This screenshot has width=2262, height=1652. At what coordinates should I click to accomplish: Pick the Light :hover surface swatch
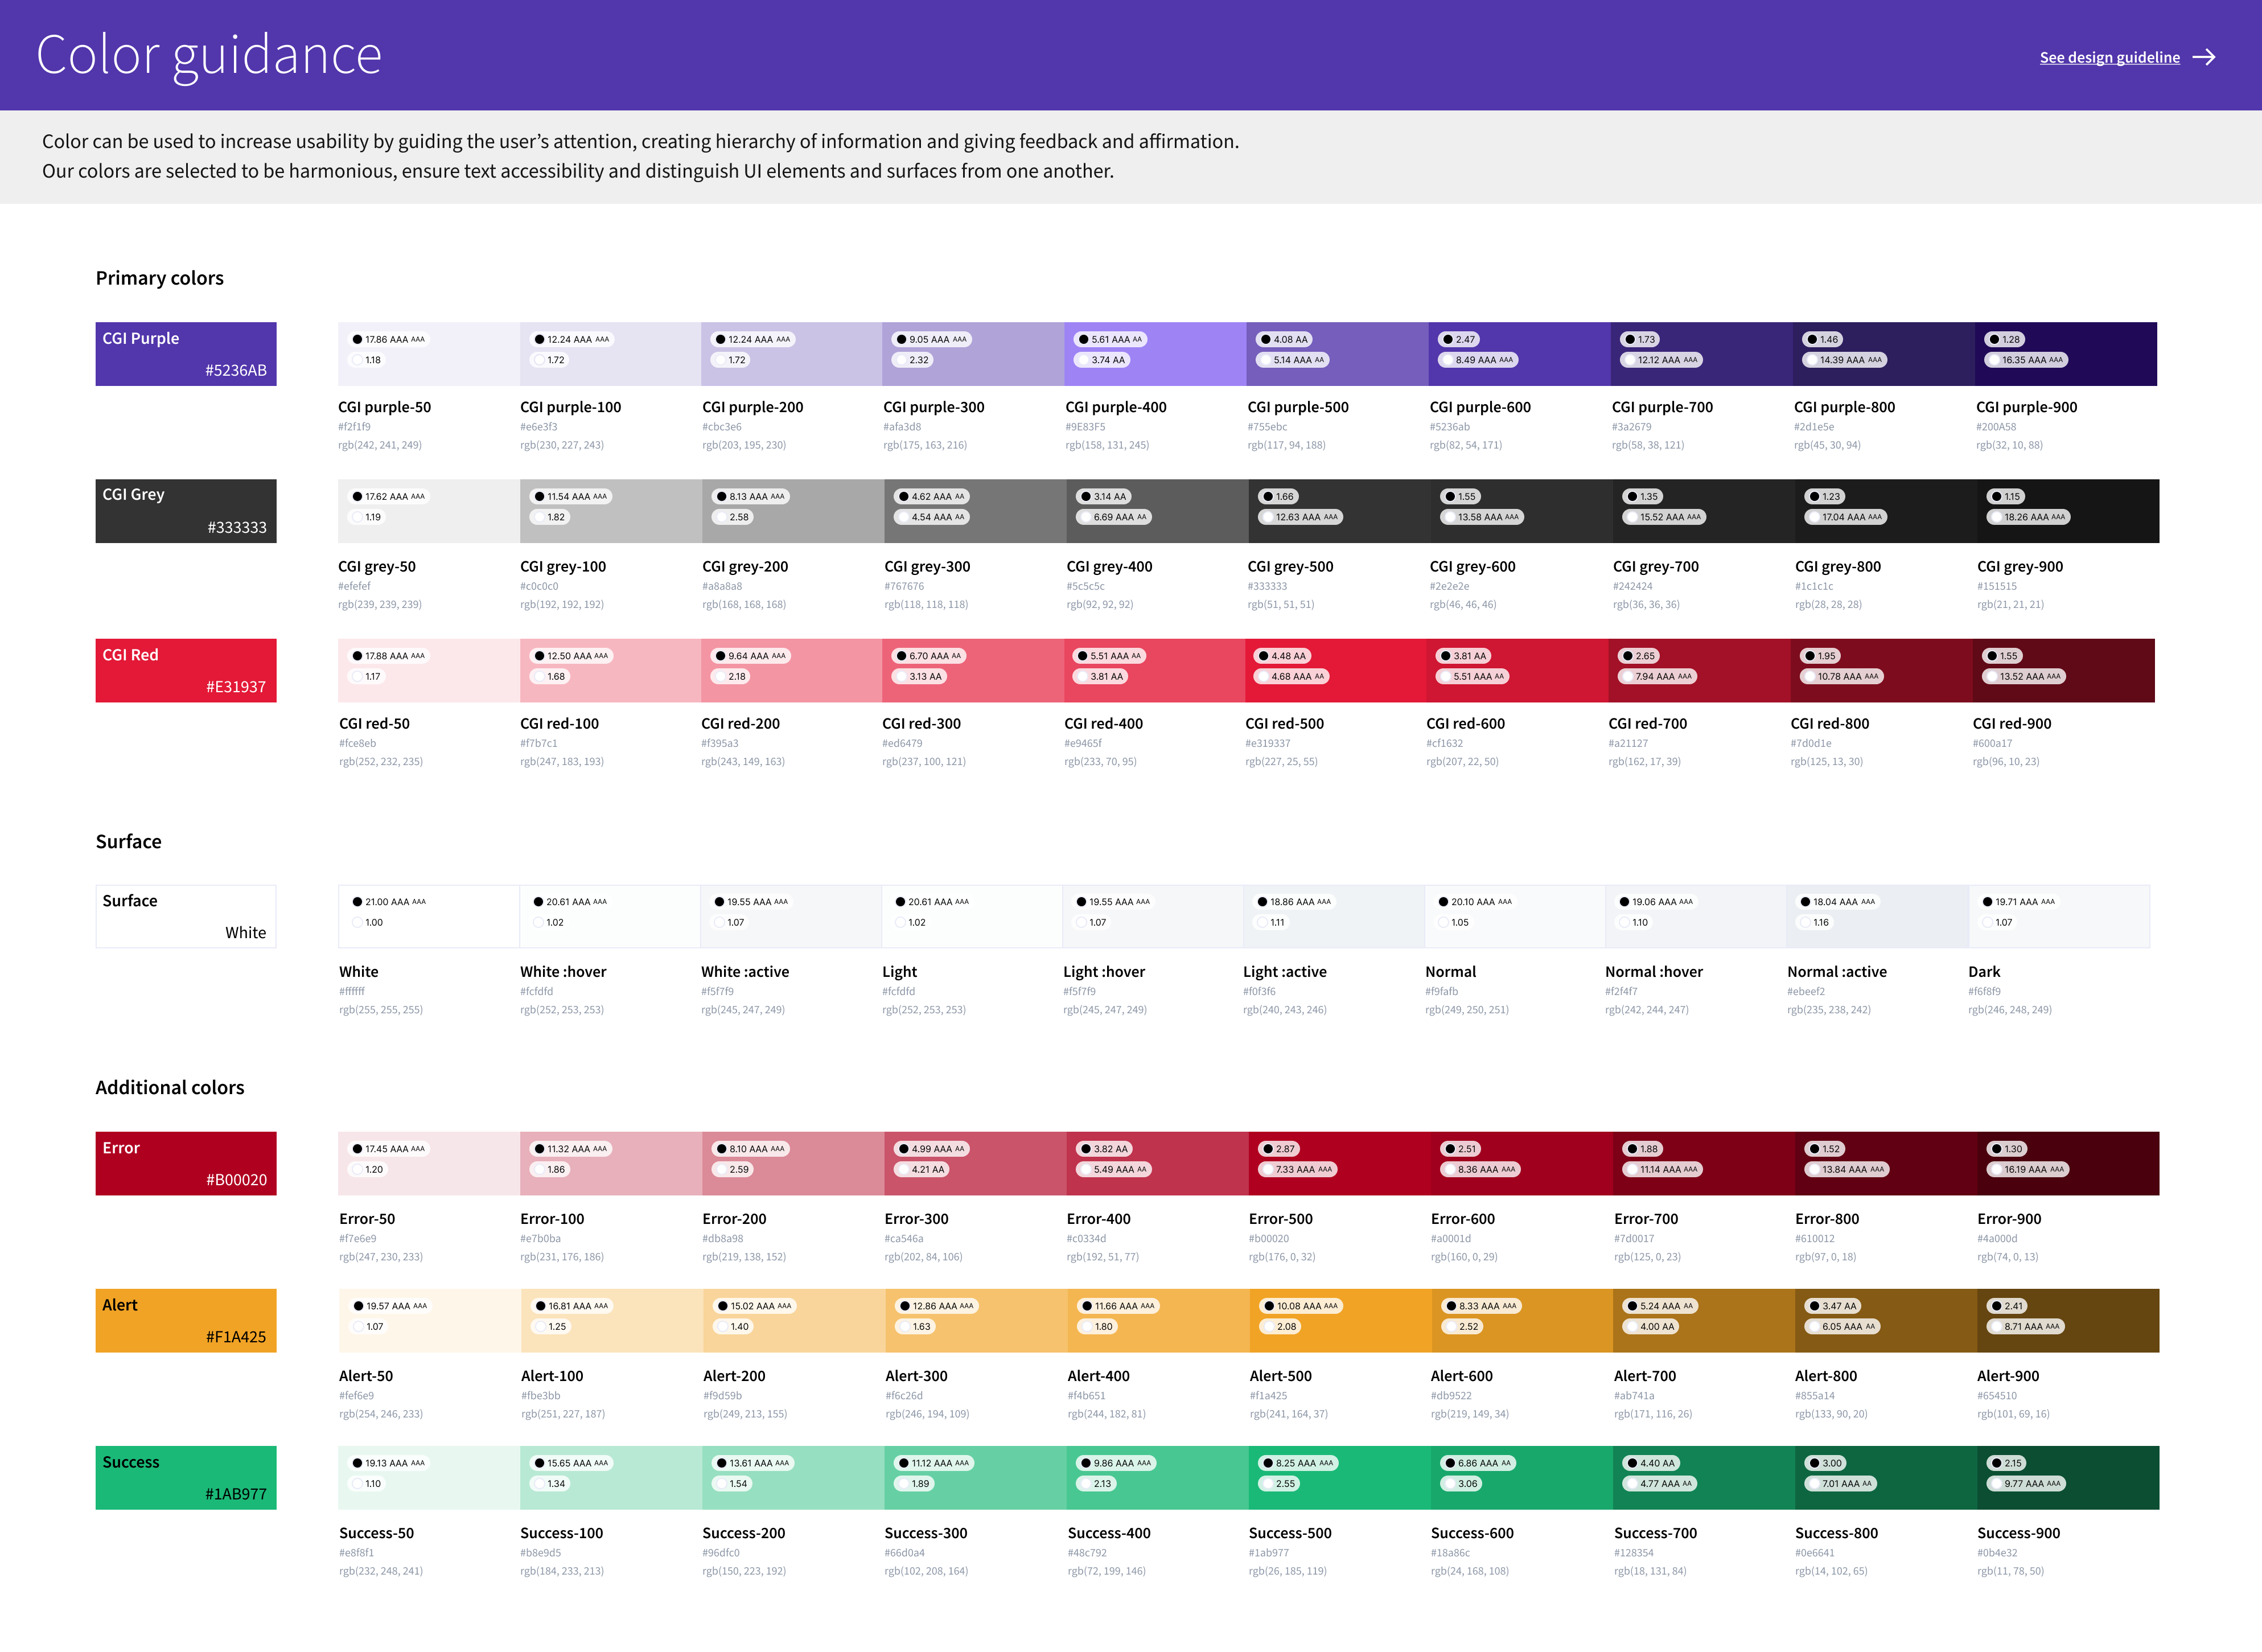[1153, 916]
